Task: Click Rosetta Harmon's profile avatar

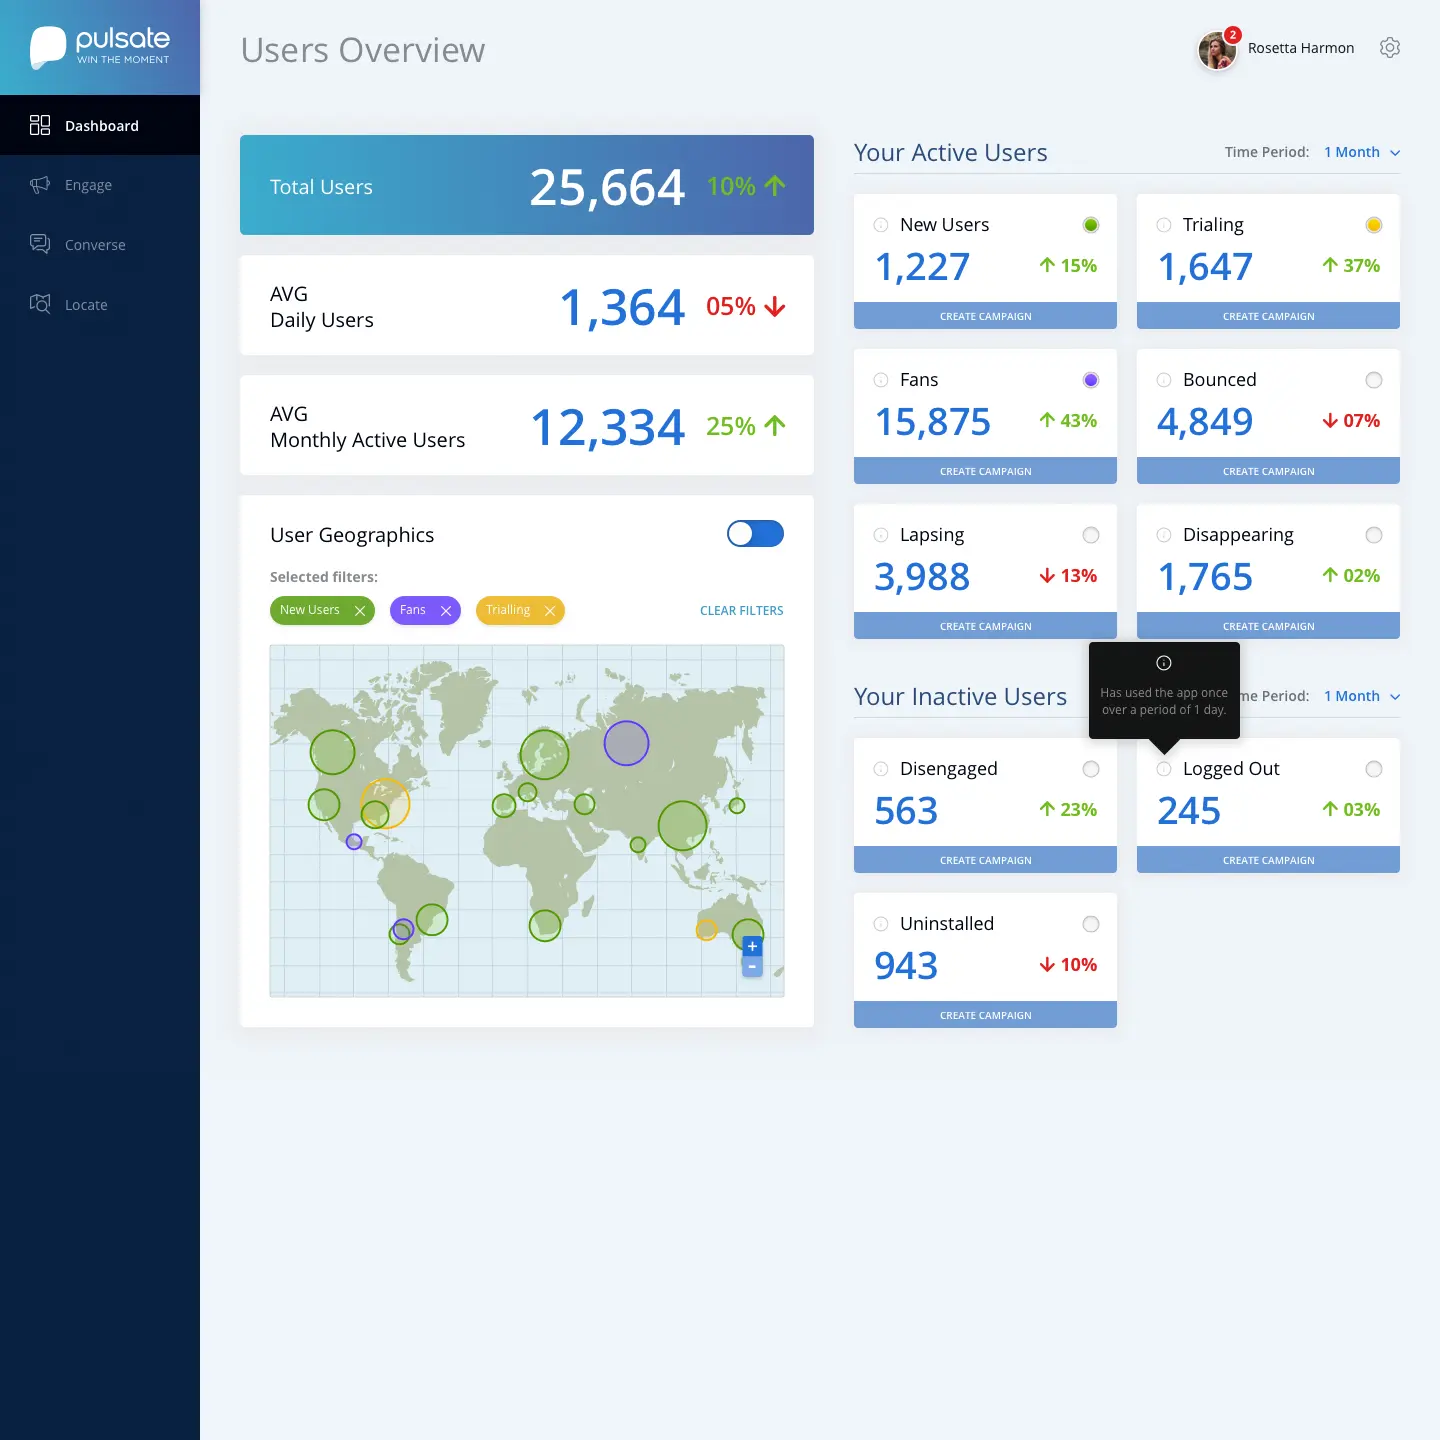Action: (x=1217, y=50)
